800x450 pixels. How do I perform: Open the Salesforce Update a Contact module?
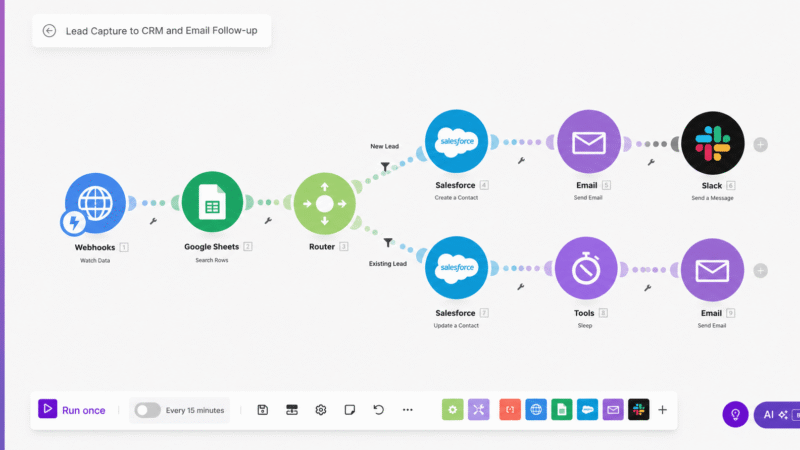coord(457,268)
